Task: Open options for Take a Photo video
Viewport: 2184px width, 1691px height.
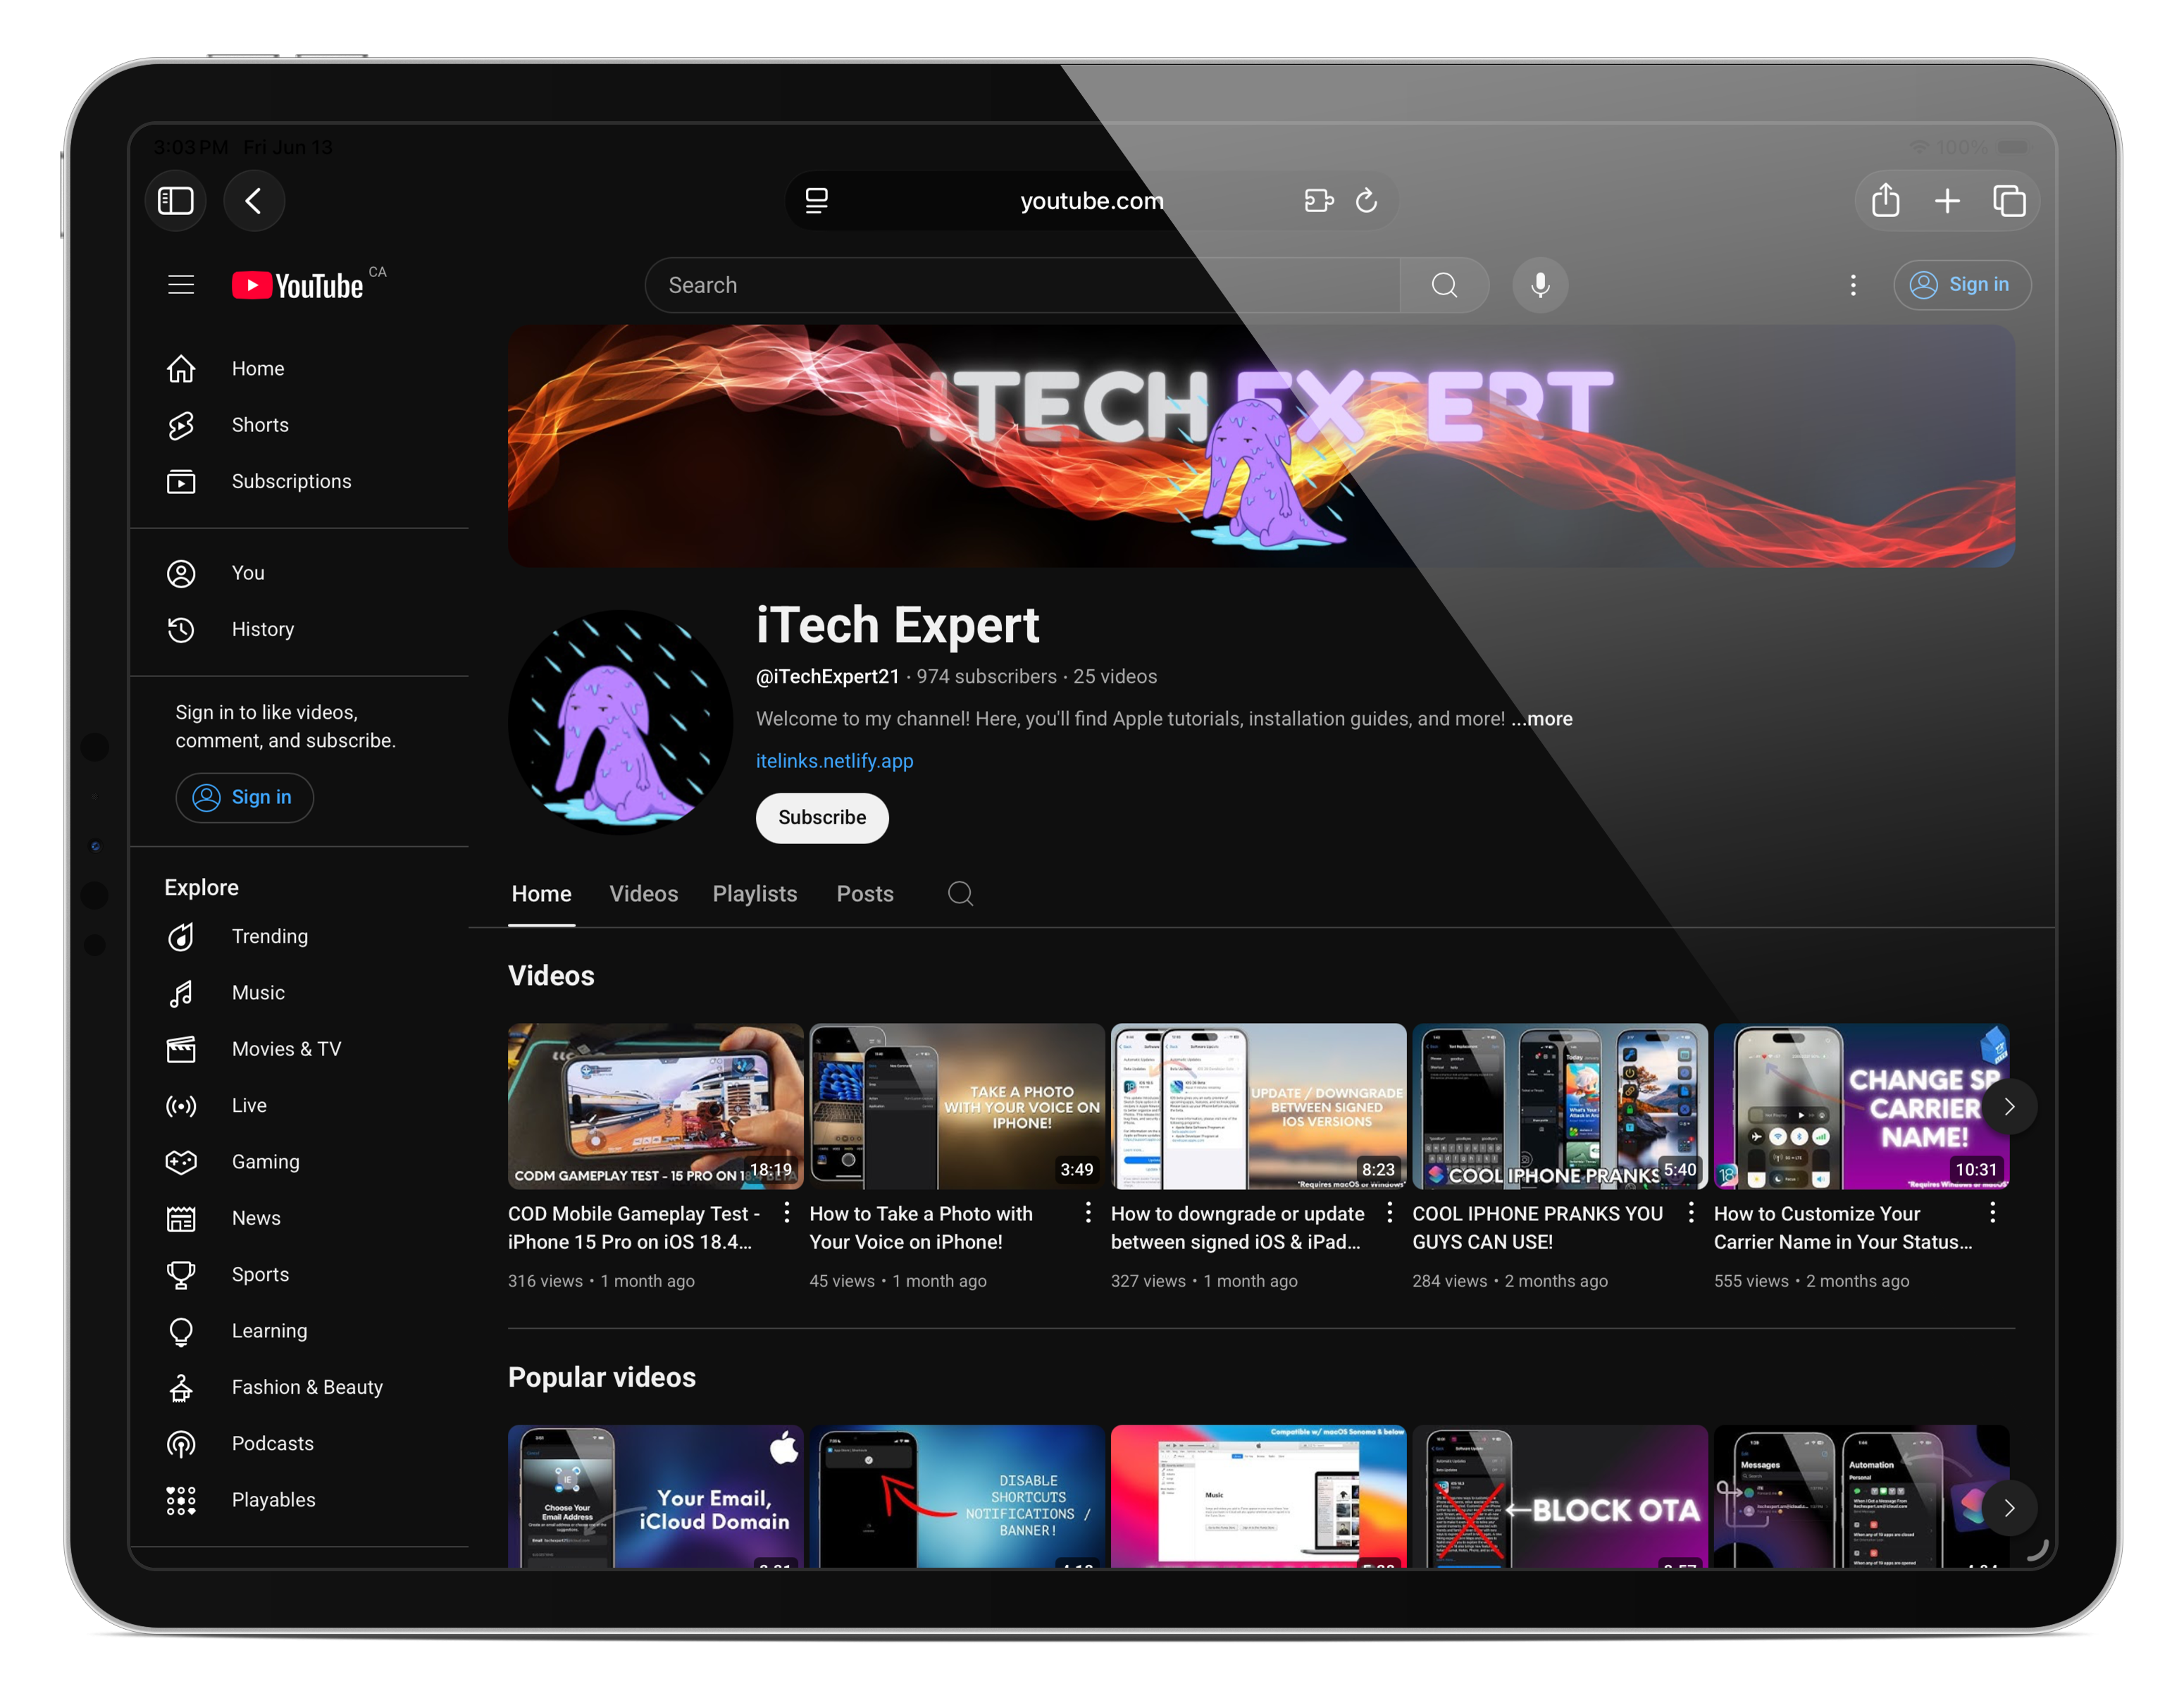Action: pyautogui.click(x=1088, y=1213)
